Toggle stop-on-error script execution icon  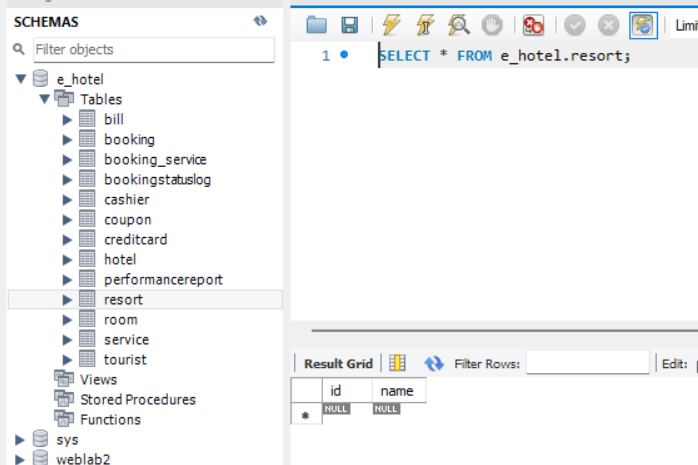(x=533, y=25)
